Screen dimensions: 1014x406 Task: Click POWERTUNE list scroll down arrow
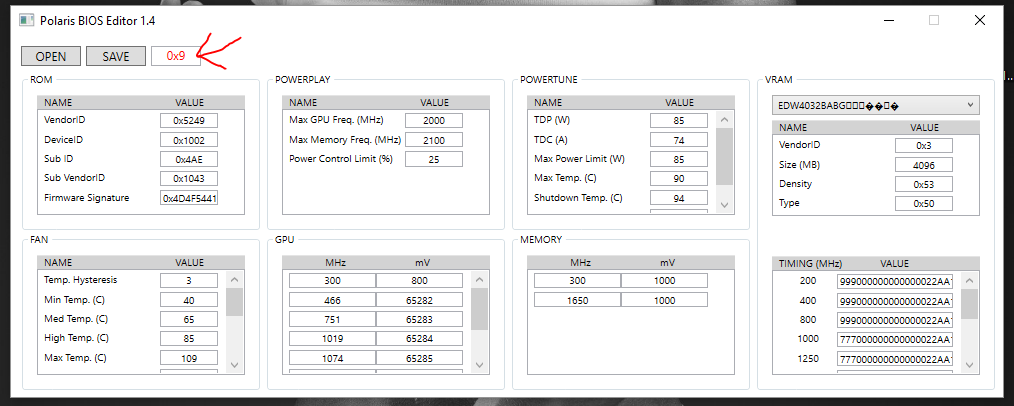(724, 205)
